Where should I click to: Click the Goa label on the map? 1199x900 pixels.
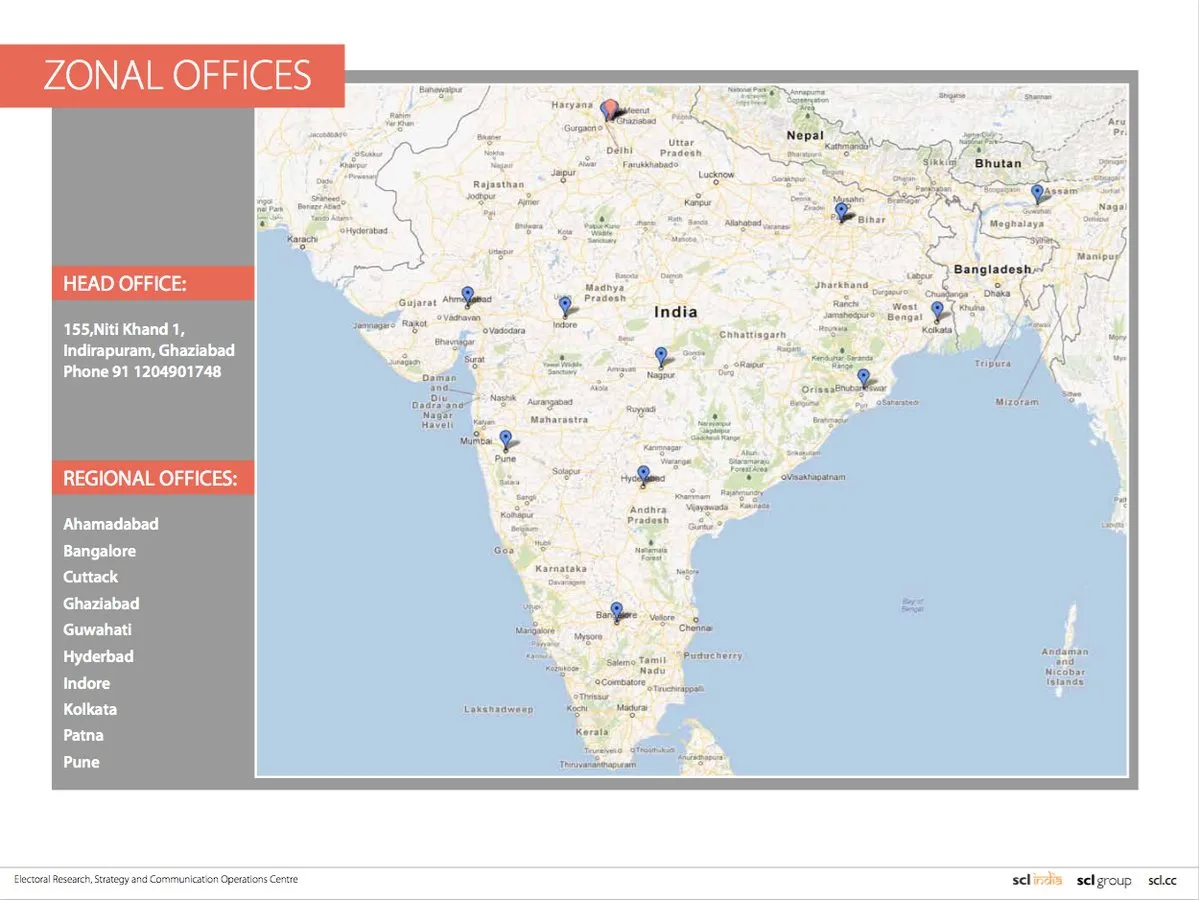(x=504, y=551)
